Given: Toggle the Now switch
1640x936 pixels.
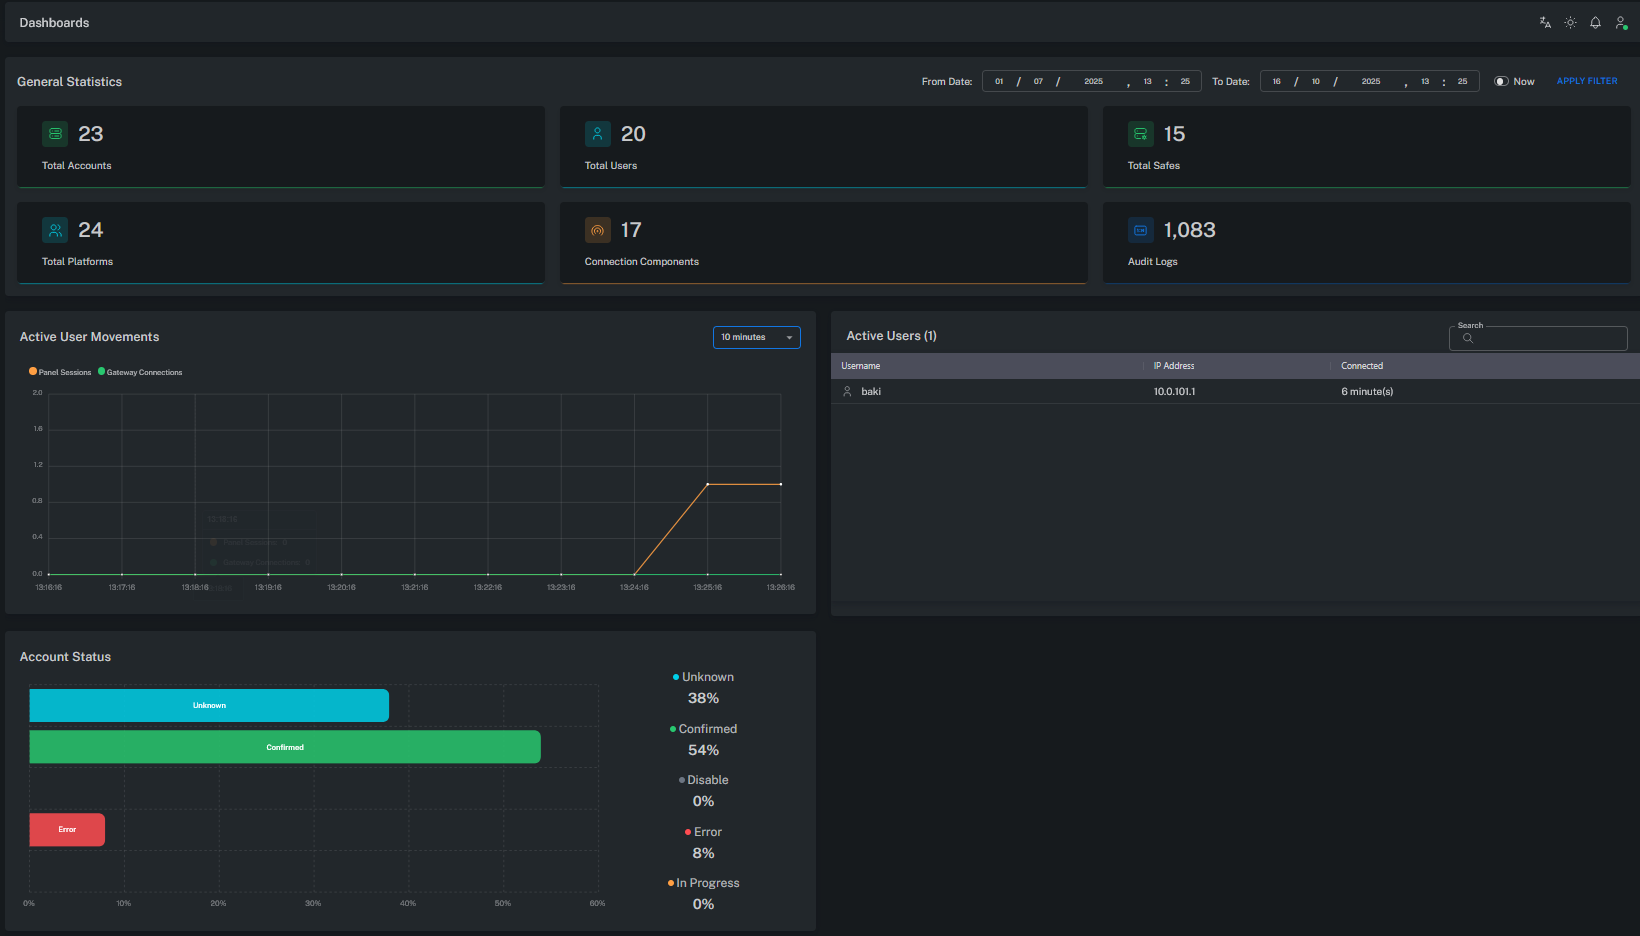Looking at the screenshot, I should point(1500,81).
